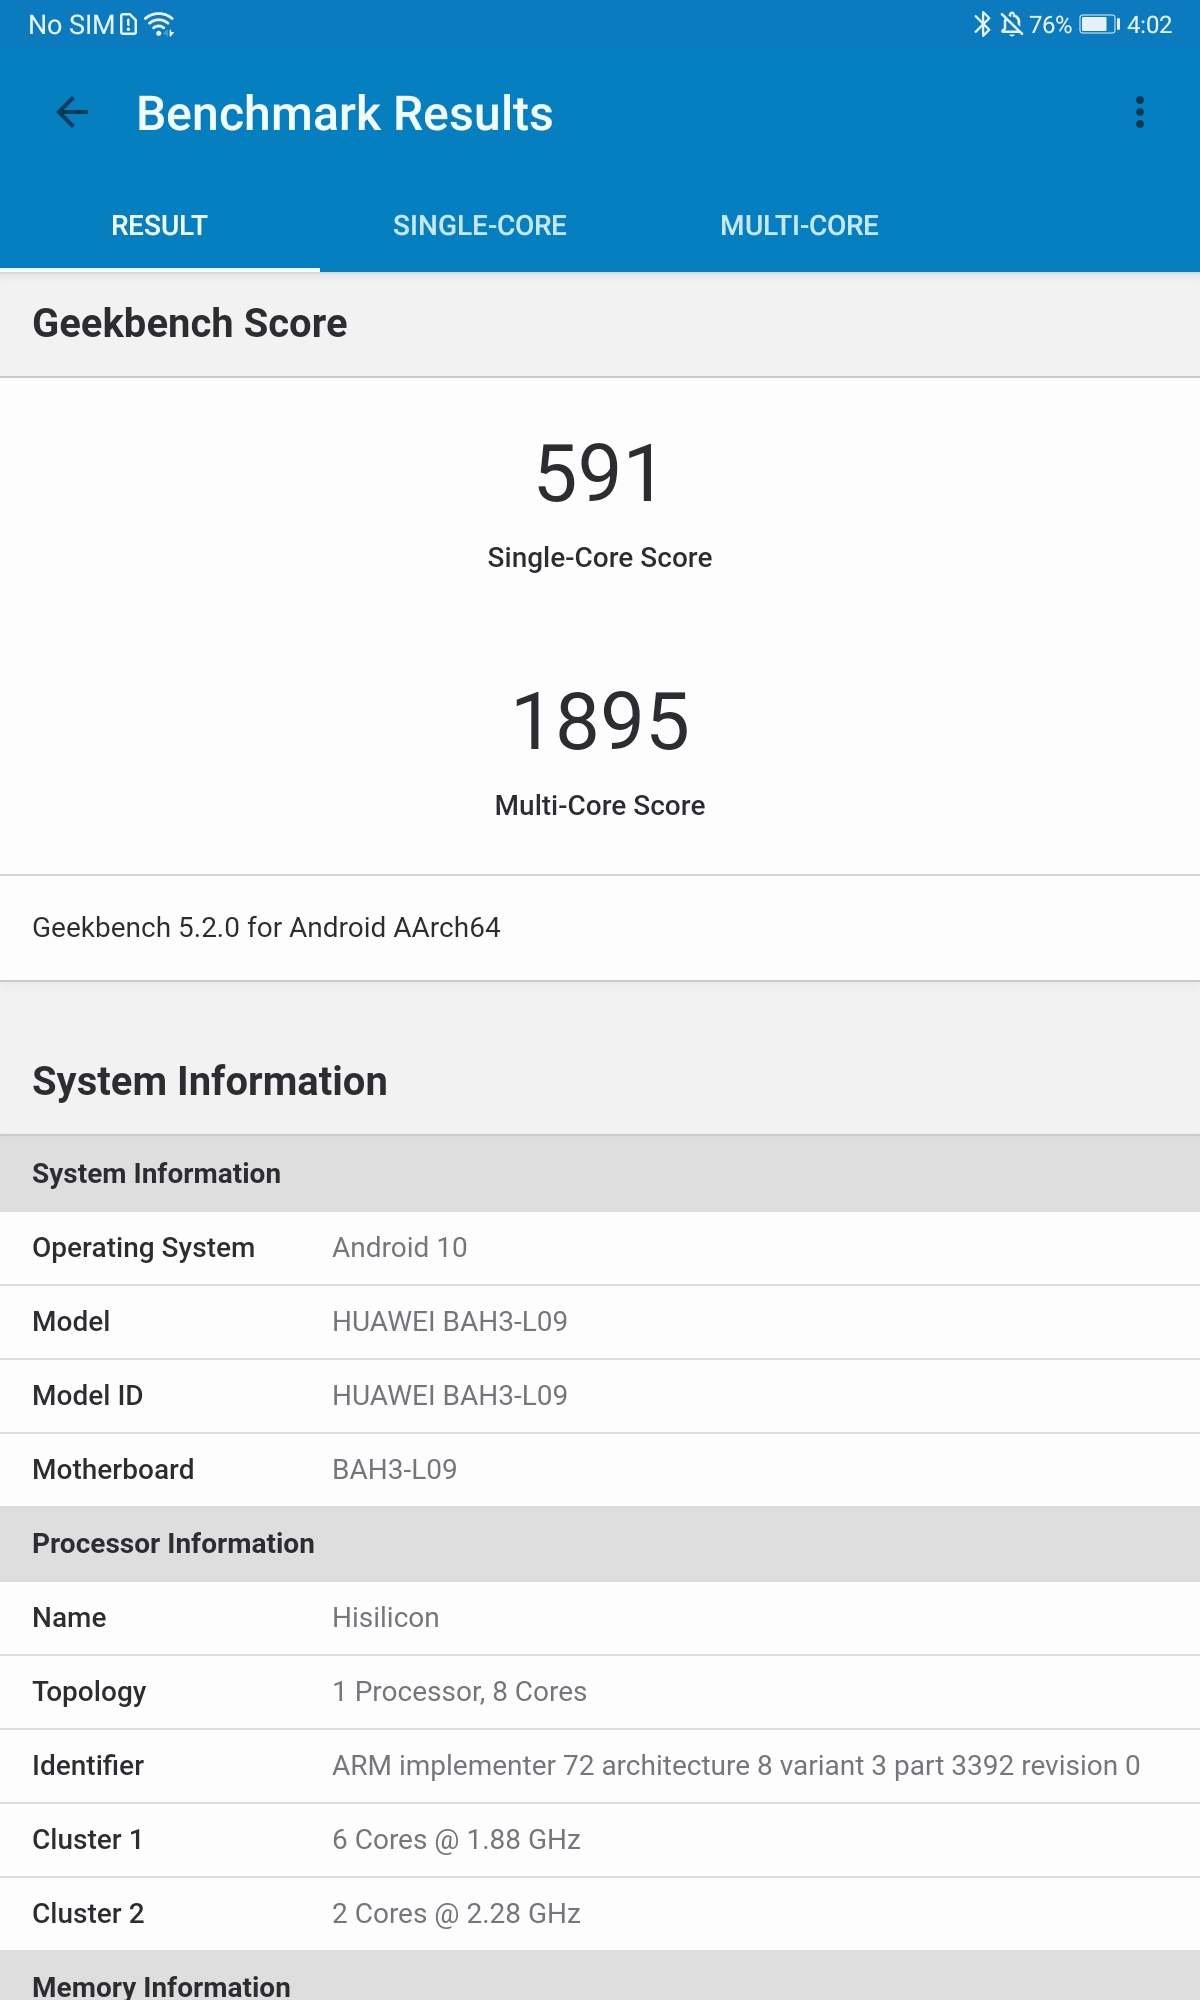Select the RESULT tab
The height and width of the screenshot is (2000, 1200).
click(x=159, y=226)
